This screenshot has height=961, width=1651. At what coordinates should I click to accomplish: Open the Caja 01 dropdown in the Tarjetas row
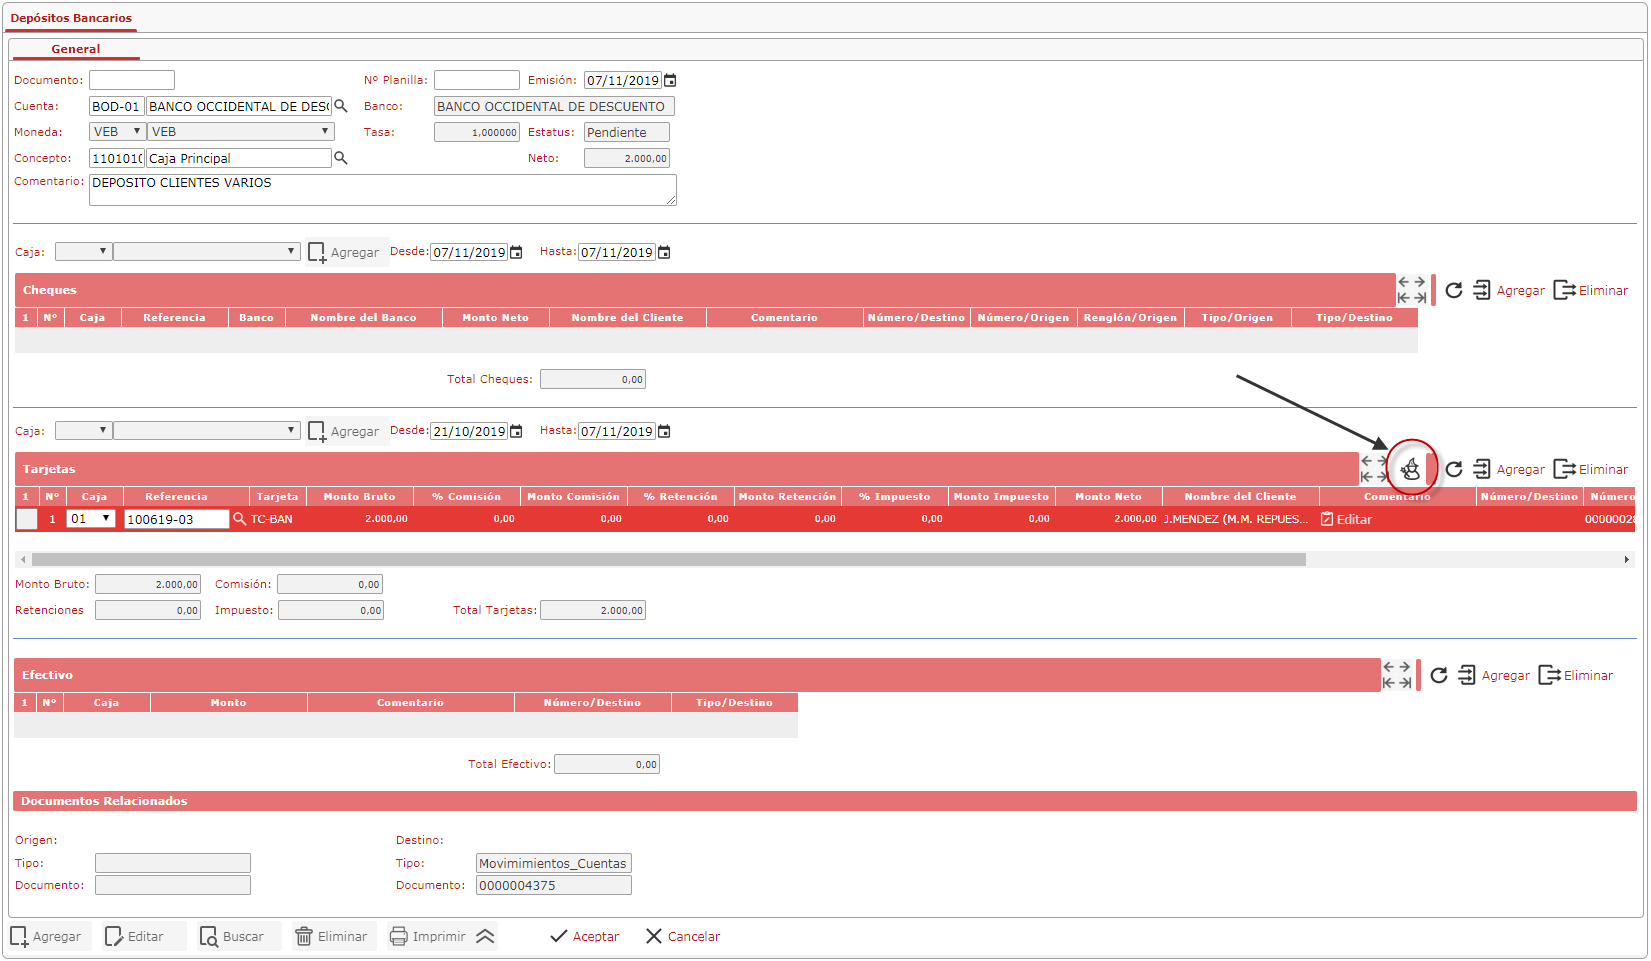point(91,519)
